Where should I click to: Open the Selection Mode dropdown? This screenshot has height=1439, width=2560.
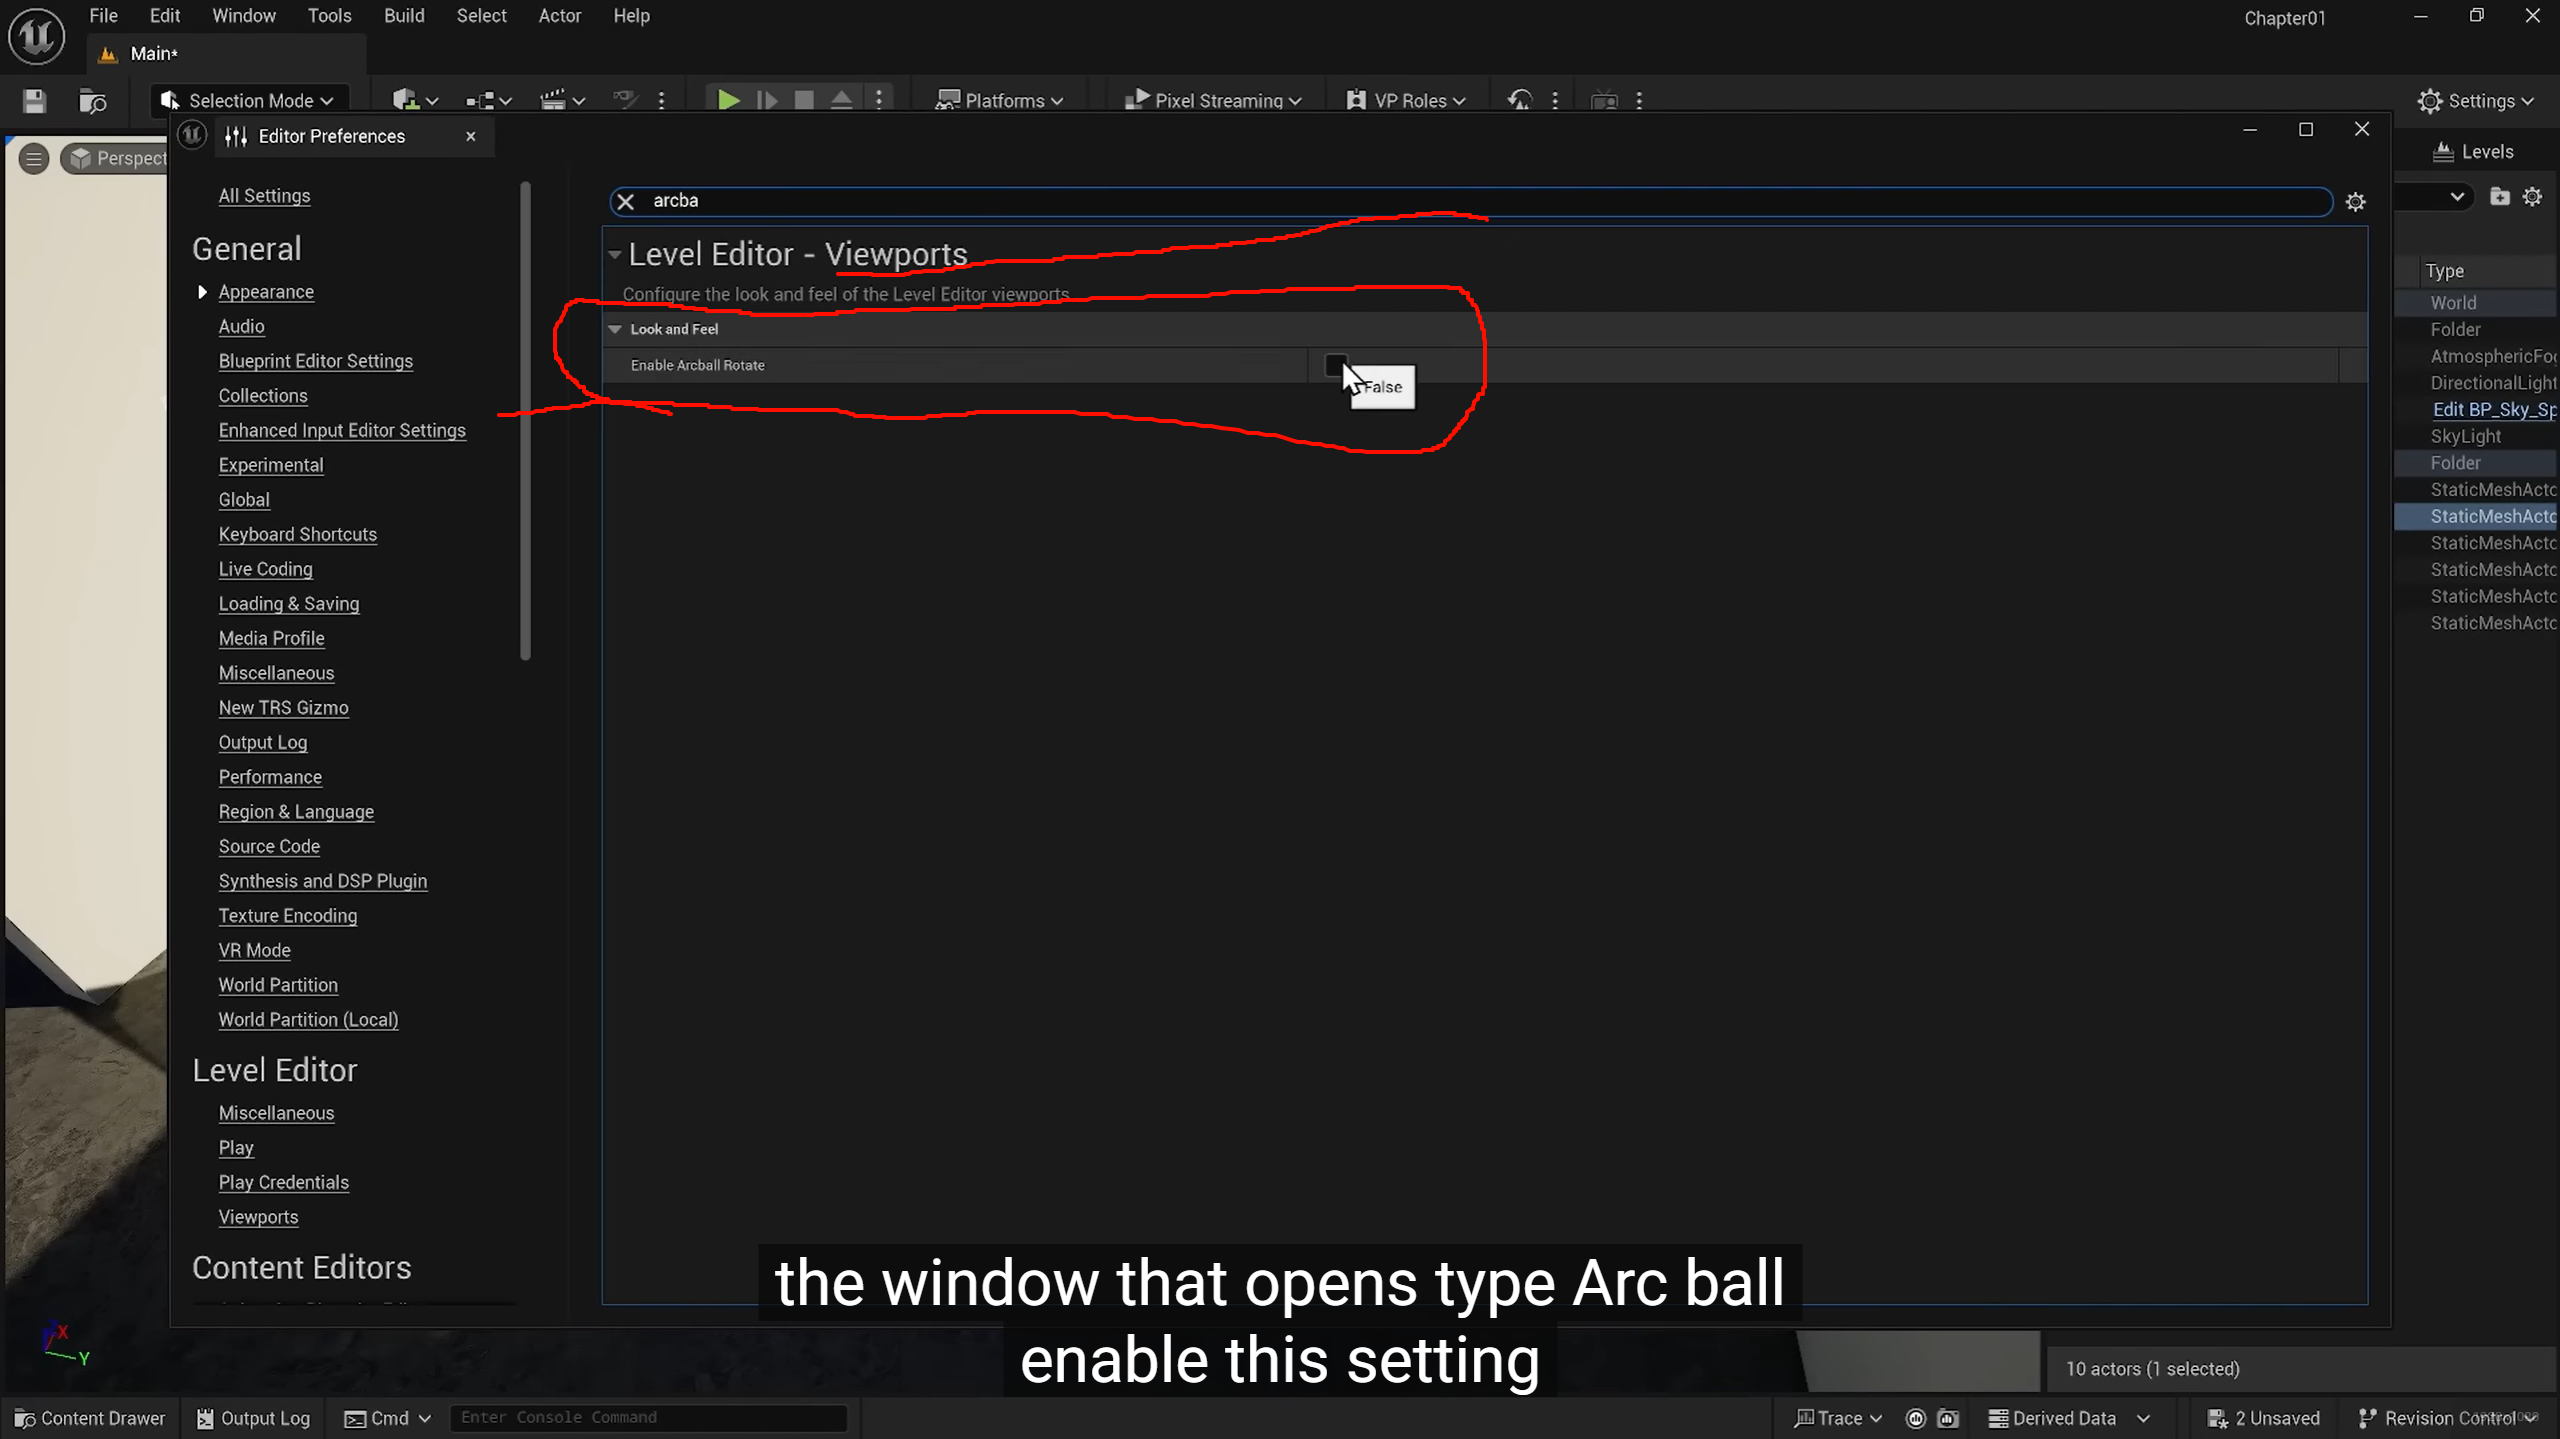250,100
